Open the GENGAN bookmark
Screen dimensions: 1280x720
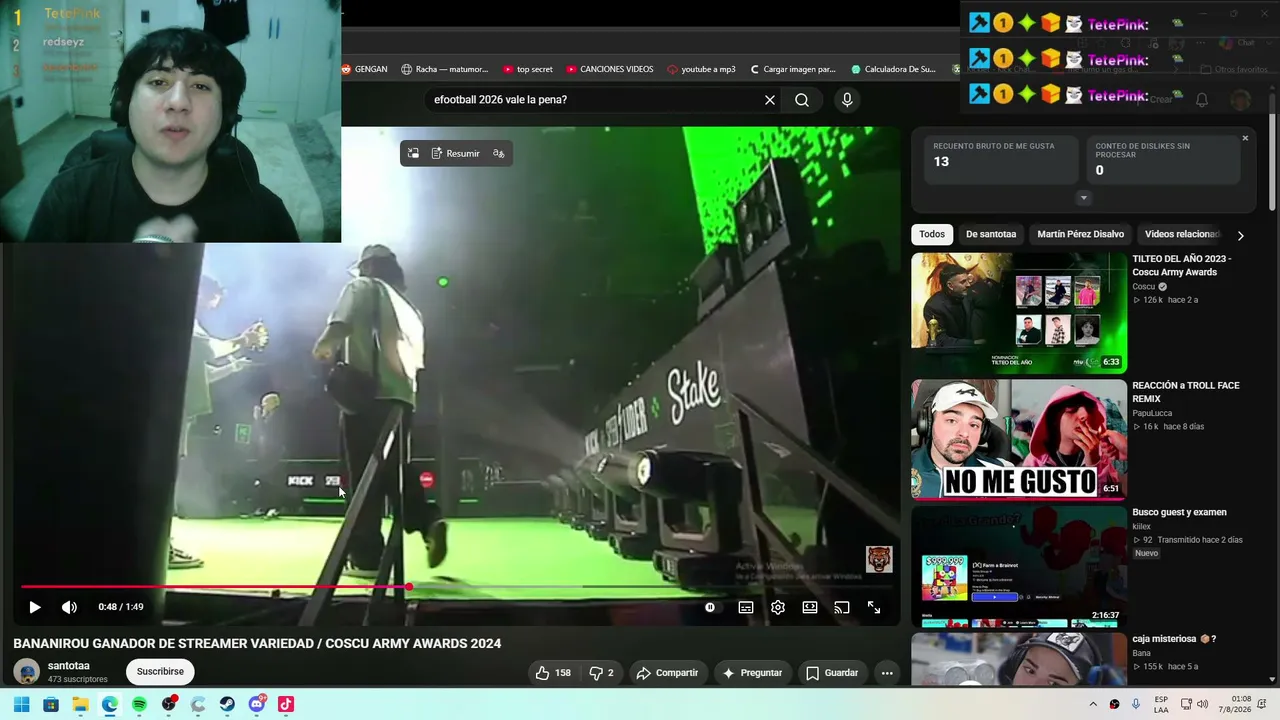pyautogui.click(x=365, y=69)
